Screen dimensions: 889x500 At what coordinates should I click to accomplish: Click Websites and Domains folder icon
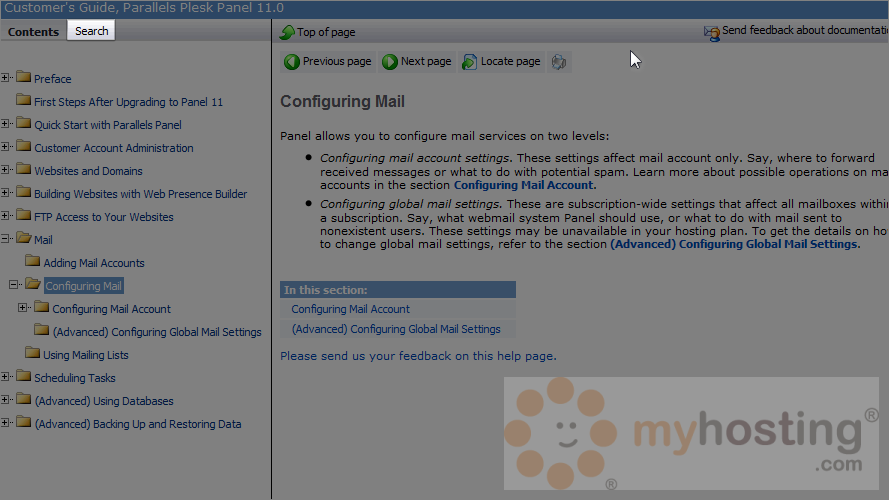pyautogui.click(x=23, y=169)
